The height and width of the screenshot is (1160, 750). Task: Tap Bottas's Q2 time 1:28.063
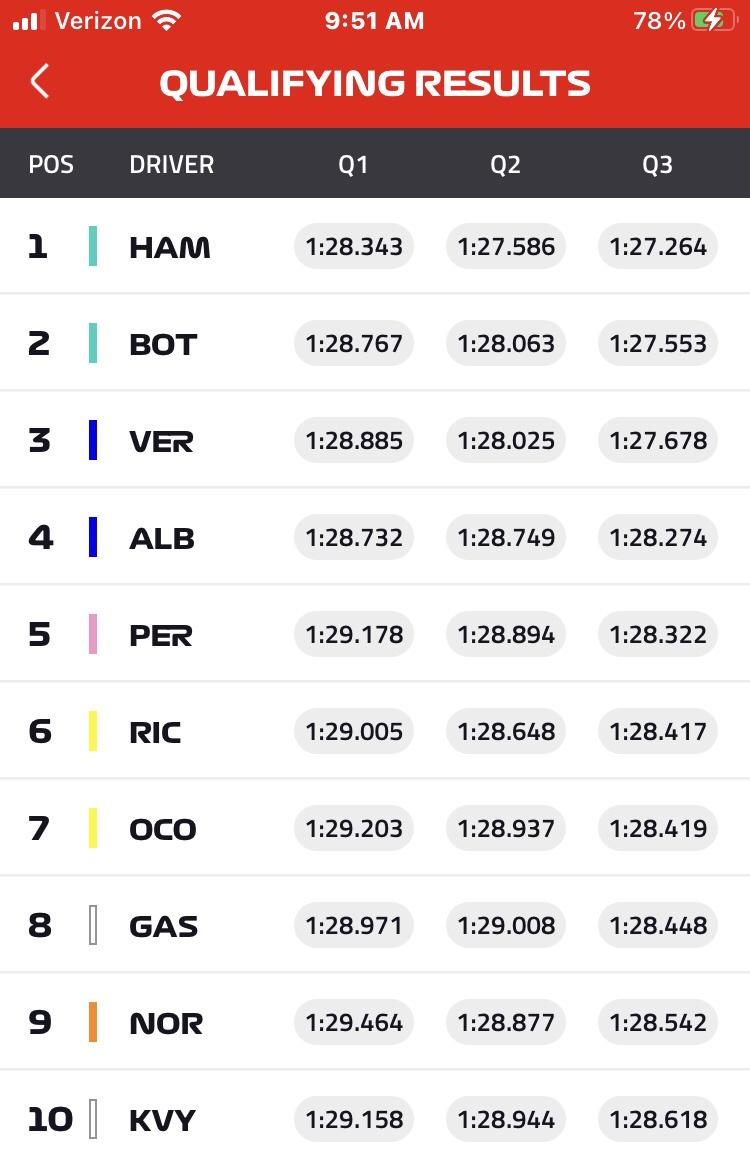pyautogui.click(x=506, y=343)
